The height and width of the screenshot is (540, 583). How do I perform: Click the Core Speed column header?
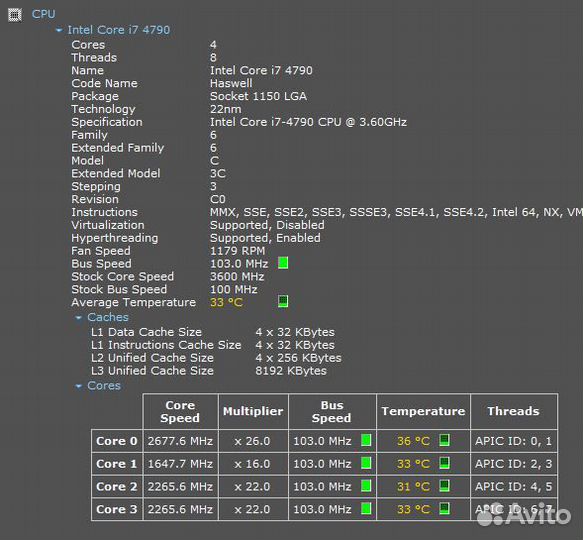[x=180, y=411]
